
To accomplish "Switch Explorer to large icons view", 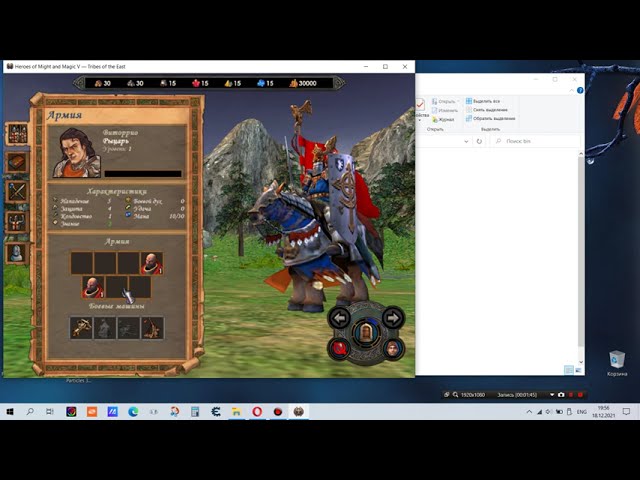I will pyautogui.click(x=578, y=370).
